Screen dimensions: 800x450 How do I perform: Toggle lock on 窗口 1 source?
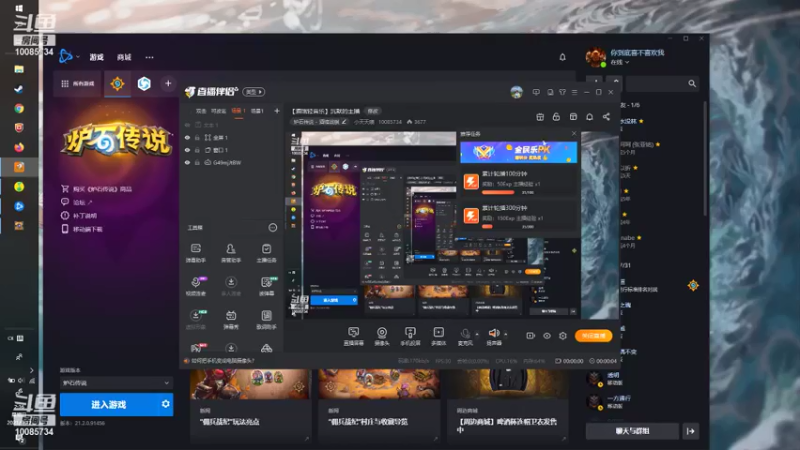[x=197, y=150]
